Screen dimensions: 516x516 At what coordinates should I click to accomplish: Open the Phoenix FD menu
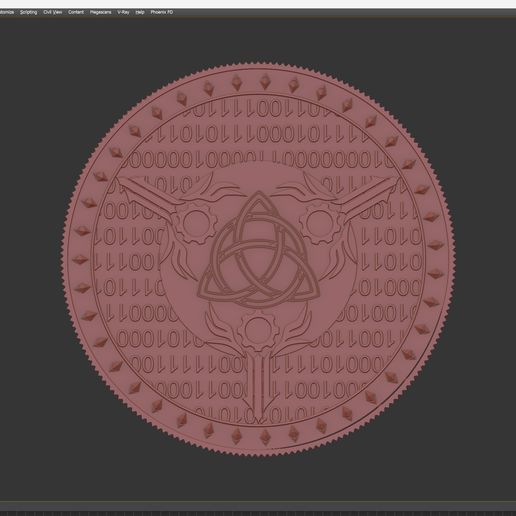(162, 12)
